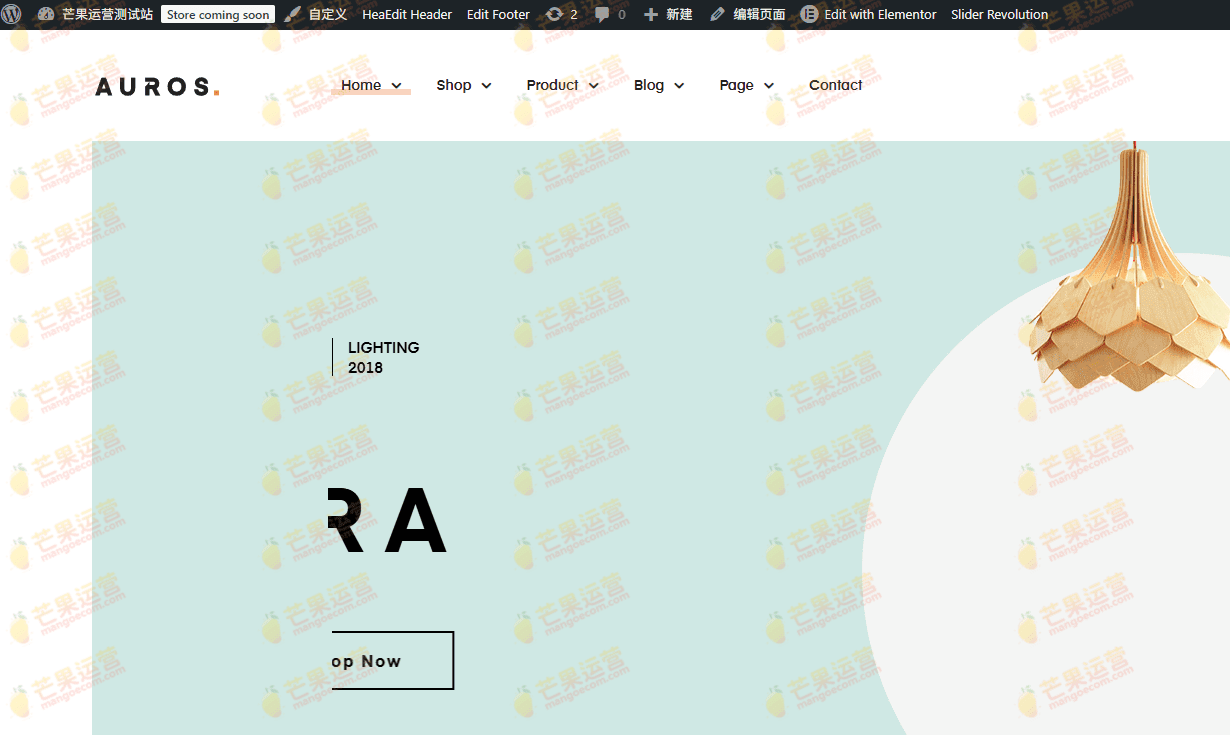The image size is (1230, 735).
Task: Click the paintbrush Customize icon
Action: pyautogui.click(x=292, y=14)
